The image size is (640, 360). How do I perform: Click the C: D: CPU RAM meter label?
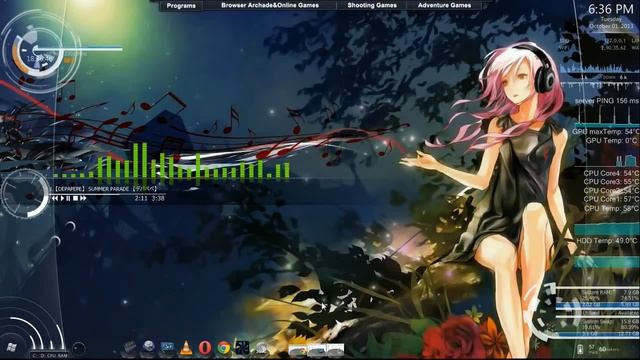(50, 356)
